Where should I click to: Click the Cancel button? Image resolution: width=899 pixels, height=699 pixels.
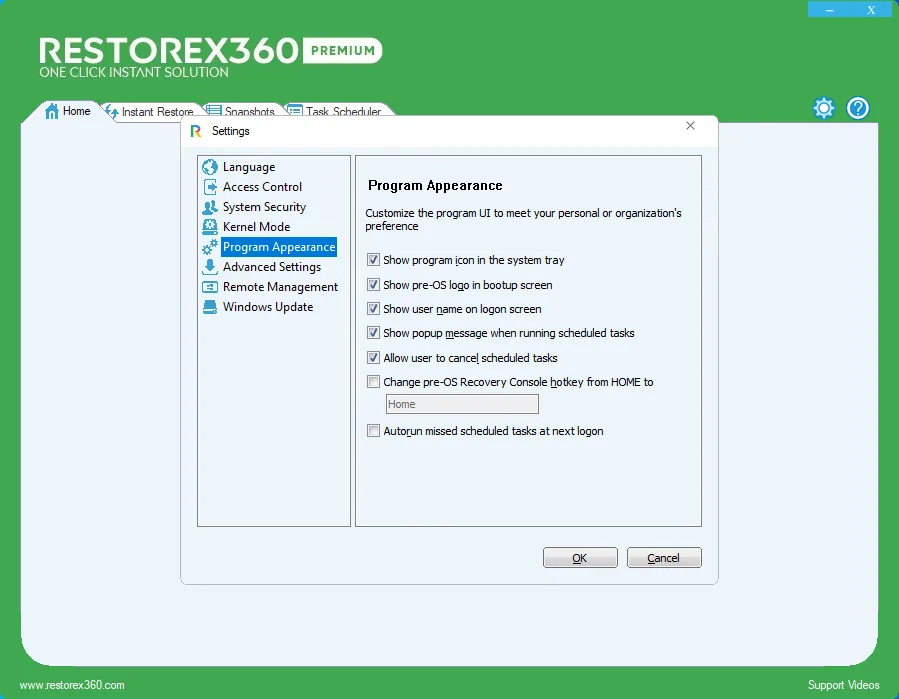coord(663,557)
